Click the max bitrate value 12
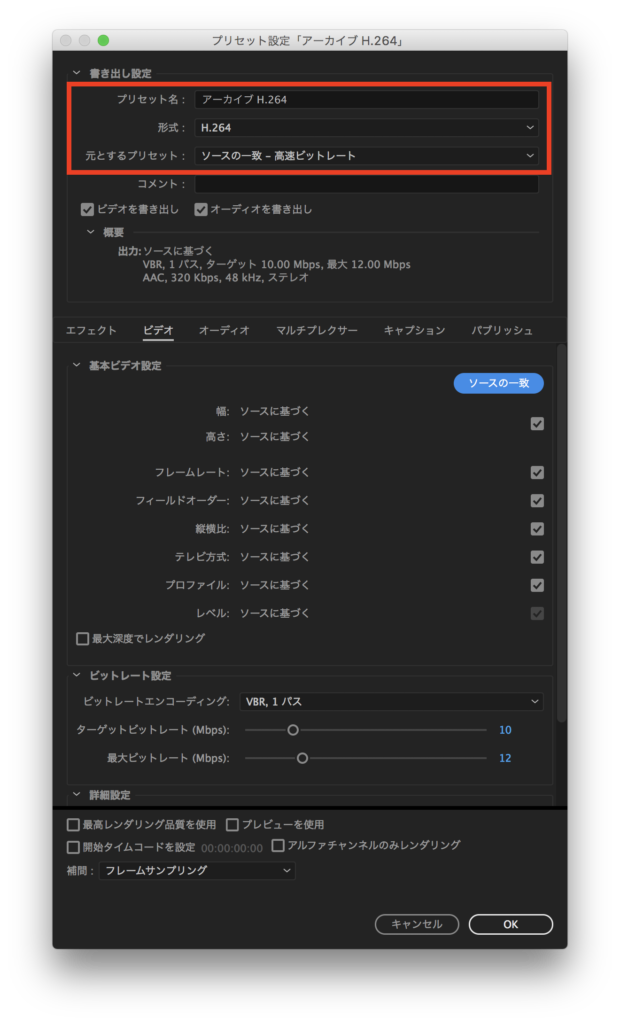This screenshot has height=1024, width=620. [505, 758]
